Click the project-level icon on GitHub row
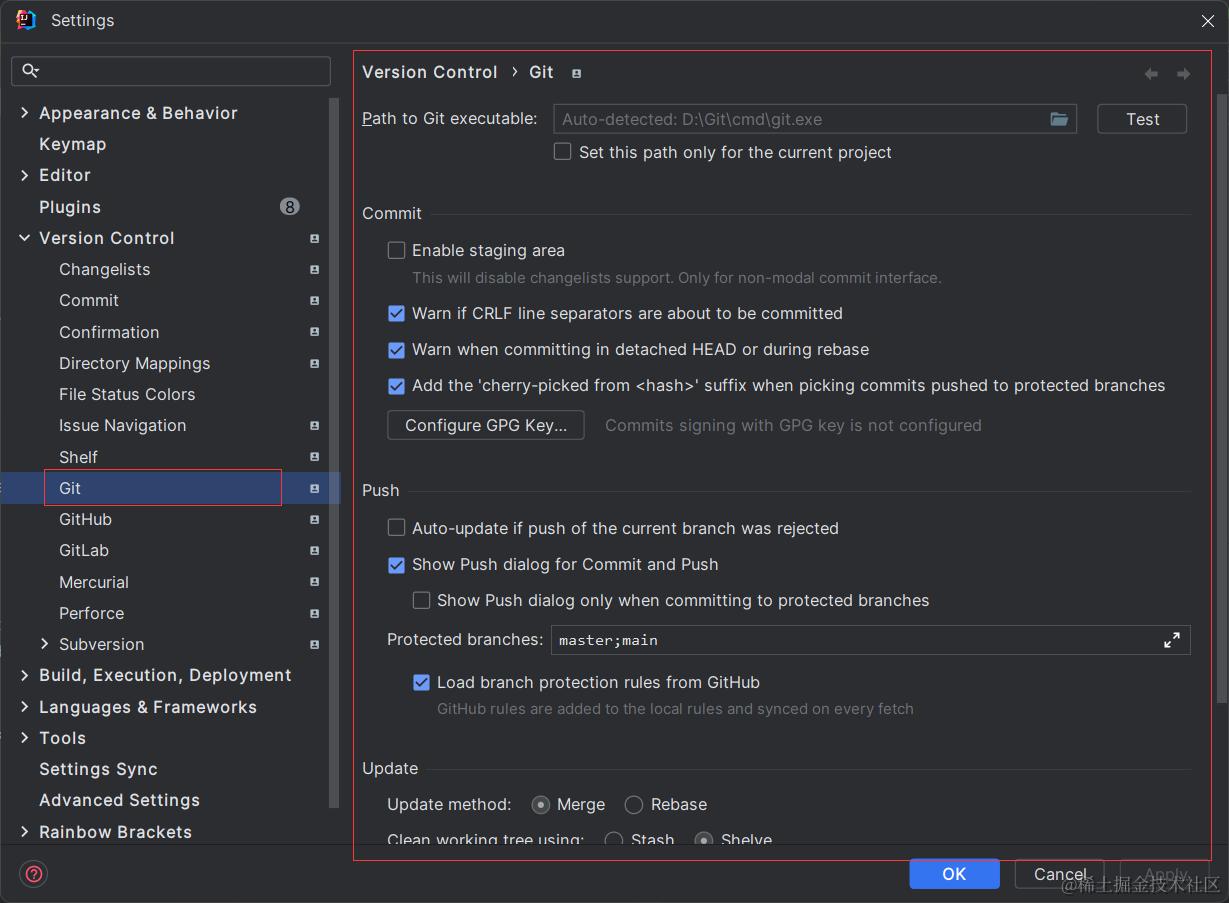This screenshot has width=1229, height=903. coord(314,519)
